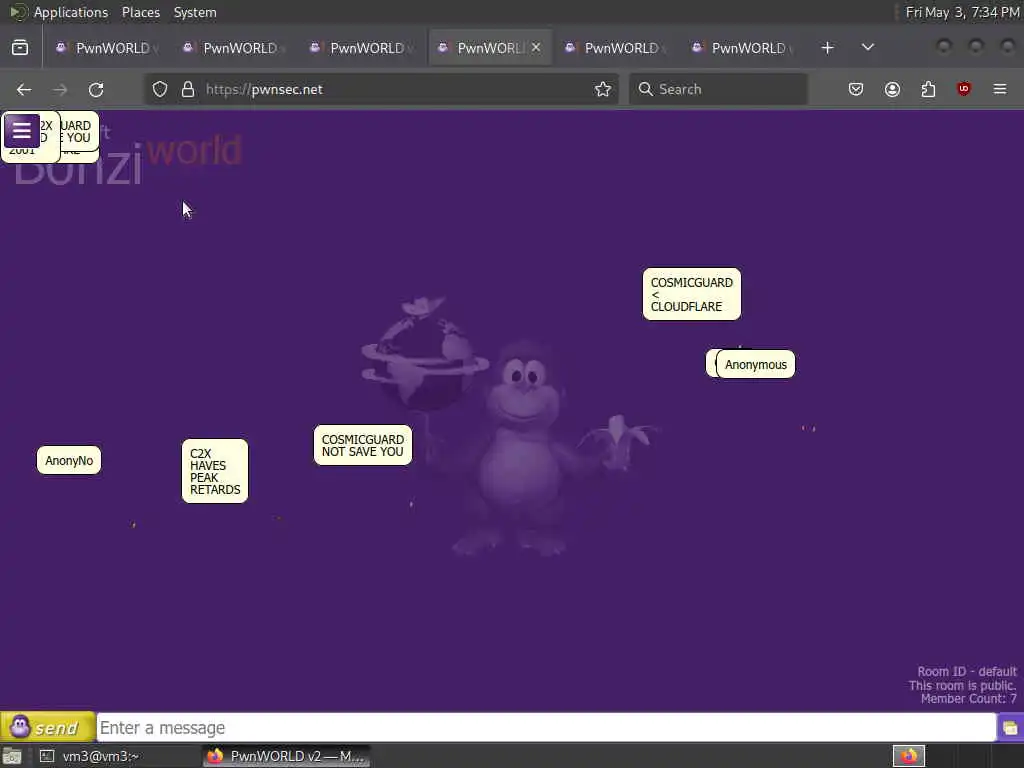Click the go forward arrow
The width and height of the screenshot is (1024, 768).
60,89
